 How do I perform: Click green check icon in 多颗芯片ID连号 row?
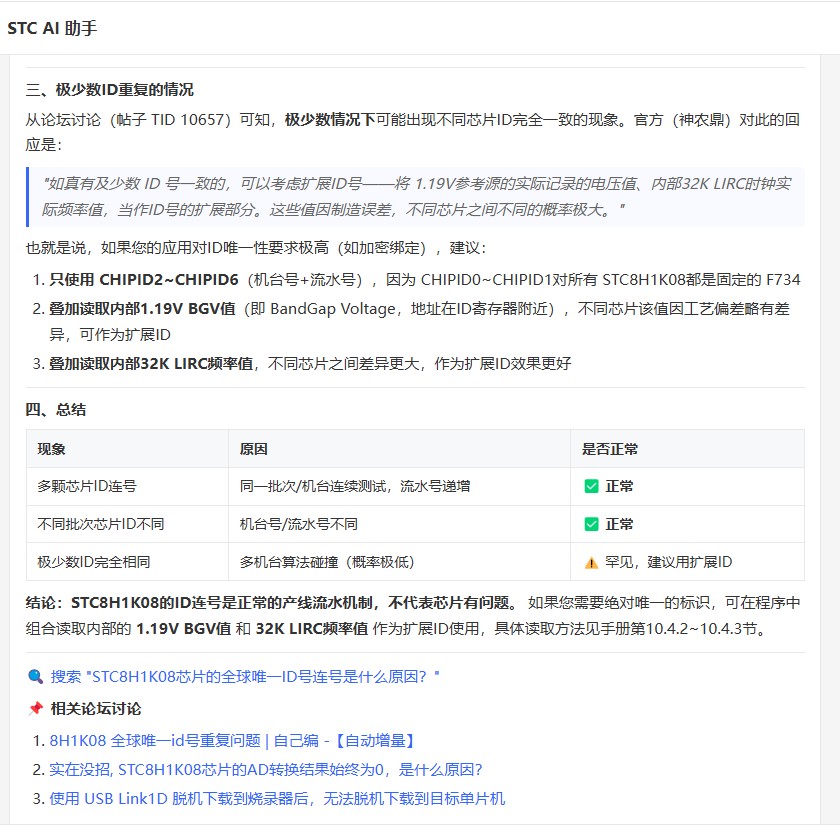pyautogui.click(x=591, y=486)
